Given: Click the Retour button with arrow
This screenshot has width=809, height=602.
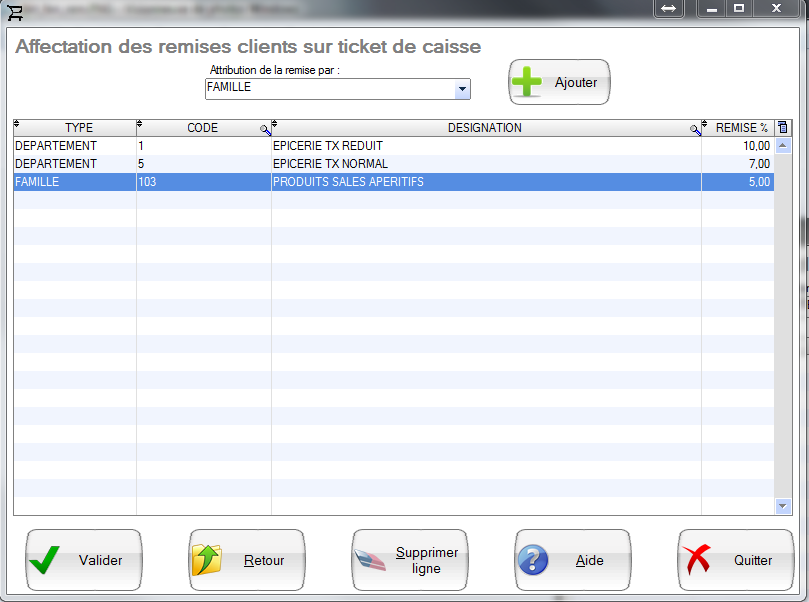Looking at the screenshot, I should 247,560.
